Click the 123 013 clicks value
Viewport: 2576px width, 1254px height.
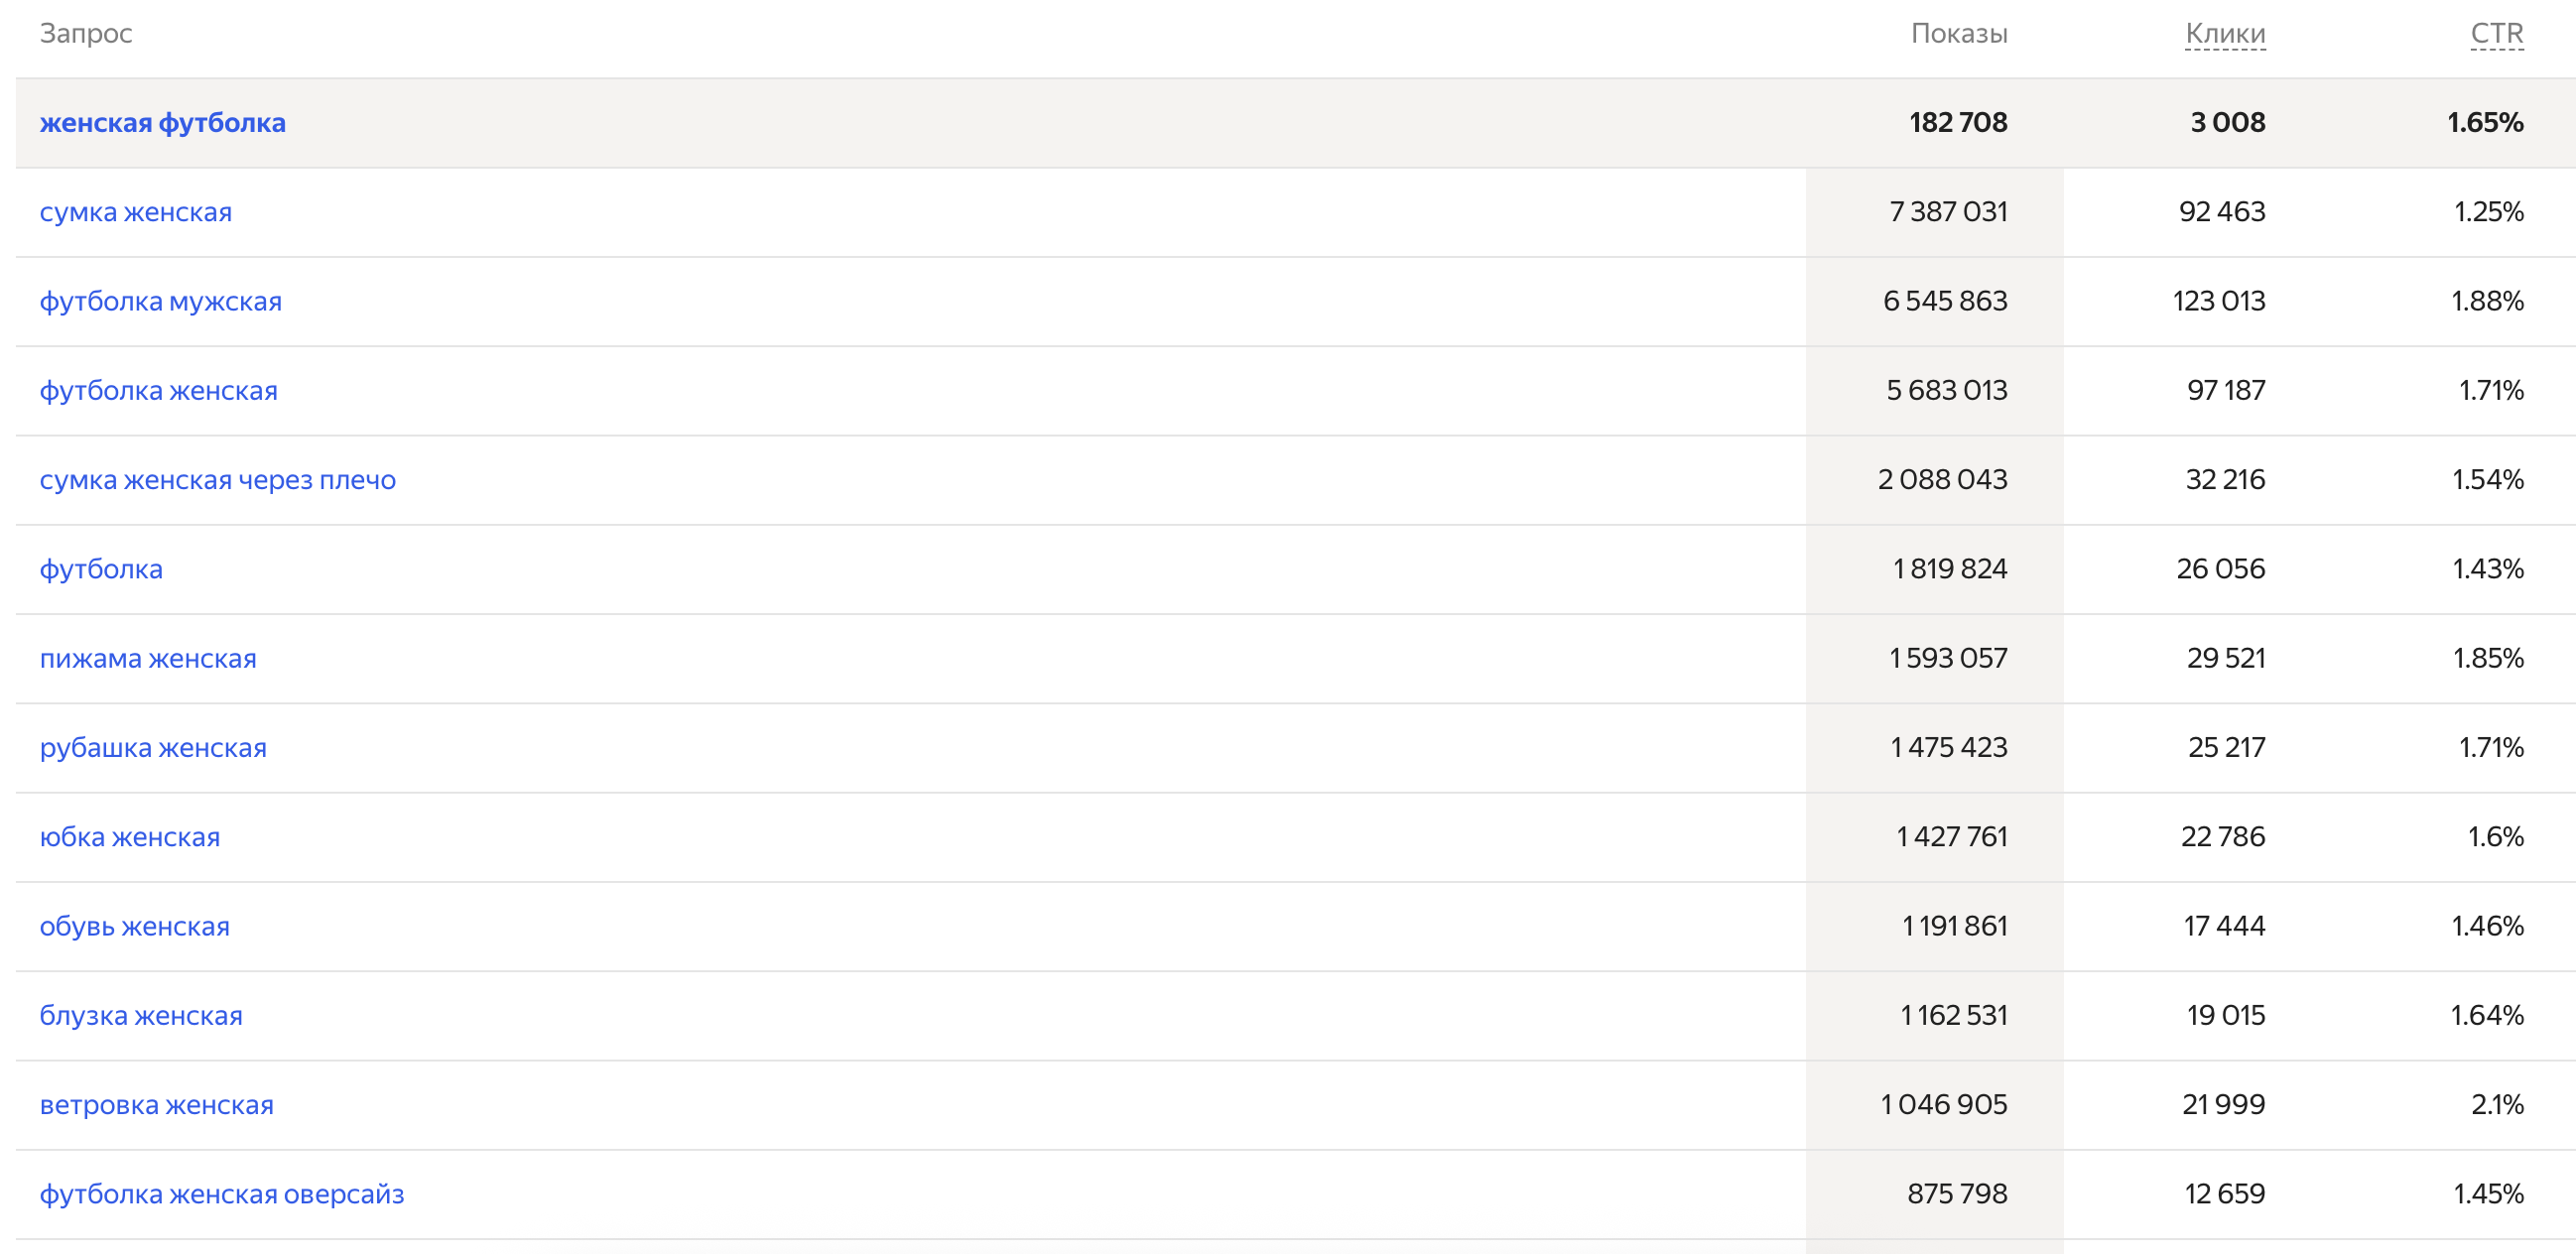2219,301
